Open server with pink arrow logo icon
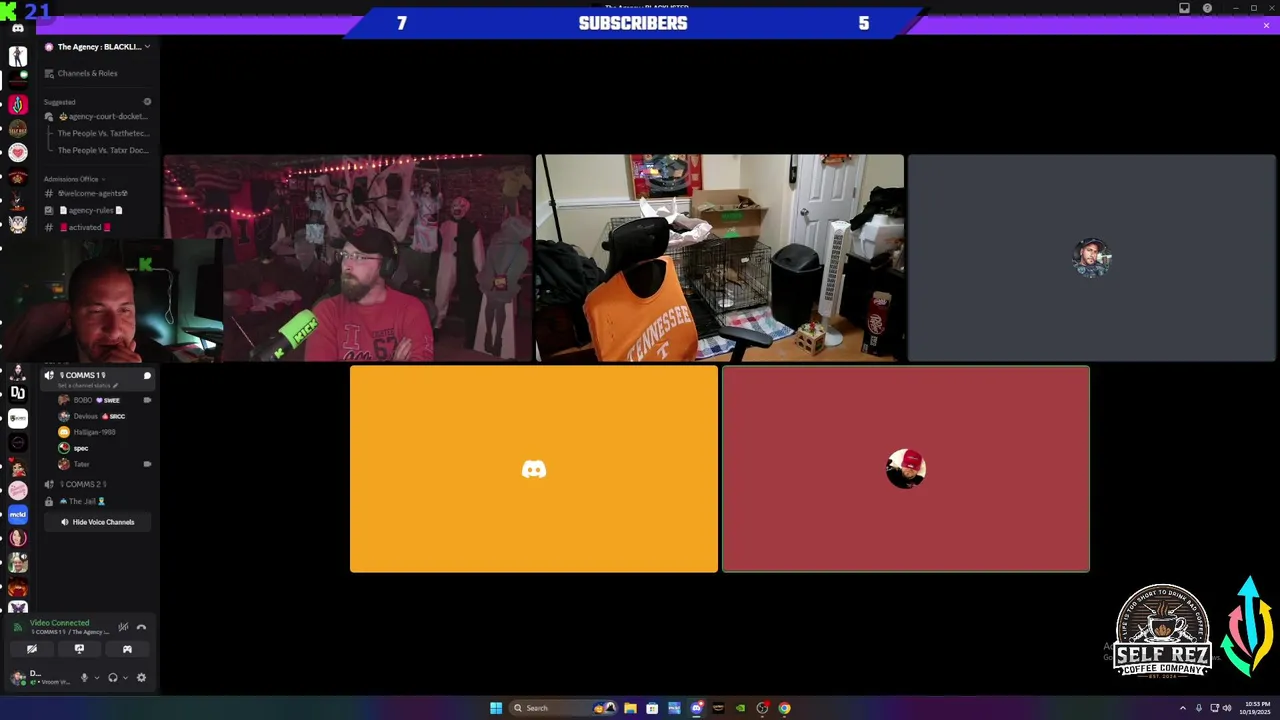Screen dimensions: 1280x720 click(18, 104)
